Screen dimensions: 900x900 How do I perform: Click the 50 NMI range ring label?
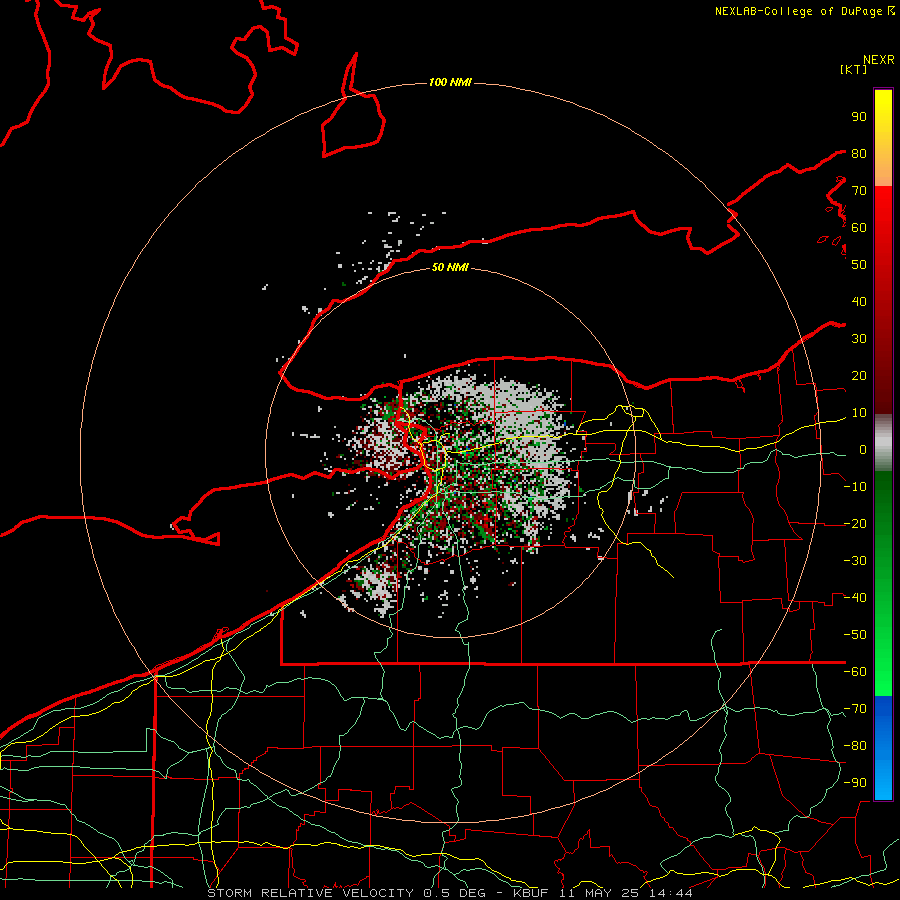[x=450, y=267]
